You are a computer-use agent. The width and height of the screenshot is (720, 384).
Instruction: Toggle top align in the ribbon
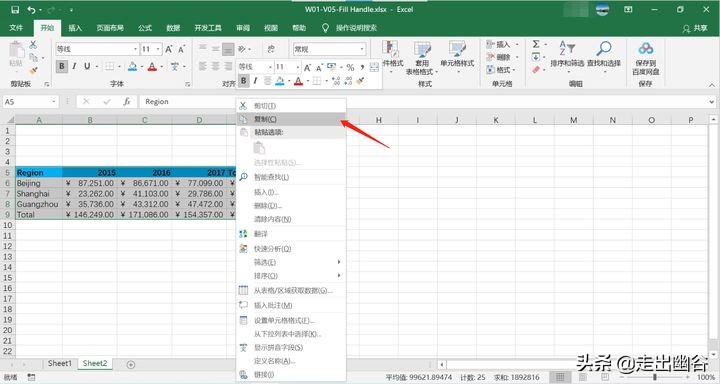pyautogui.click(x=202, y=49)
